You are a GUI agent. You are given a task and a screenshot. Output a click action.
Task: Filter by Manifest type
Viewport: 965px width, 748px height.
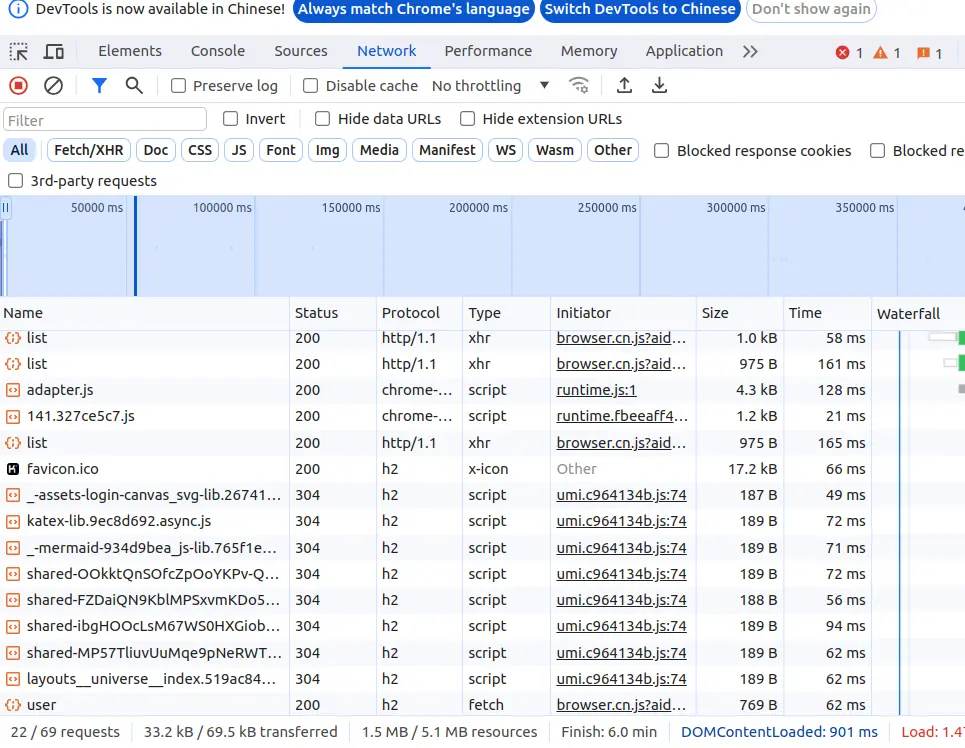pos(447,150)
